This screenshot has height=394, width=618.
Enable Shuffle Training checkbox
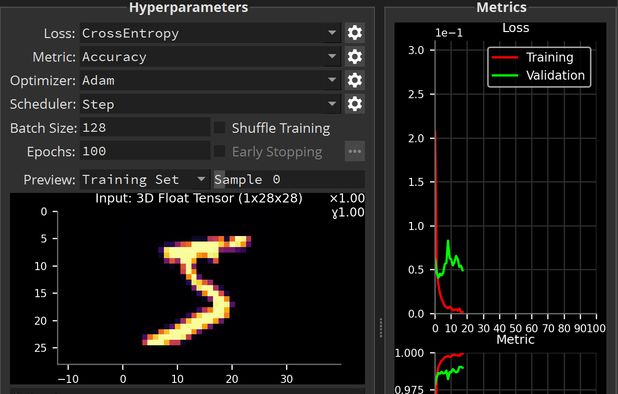220,128
